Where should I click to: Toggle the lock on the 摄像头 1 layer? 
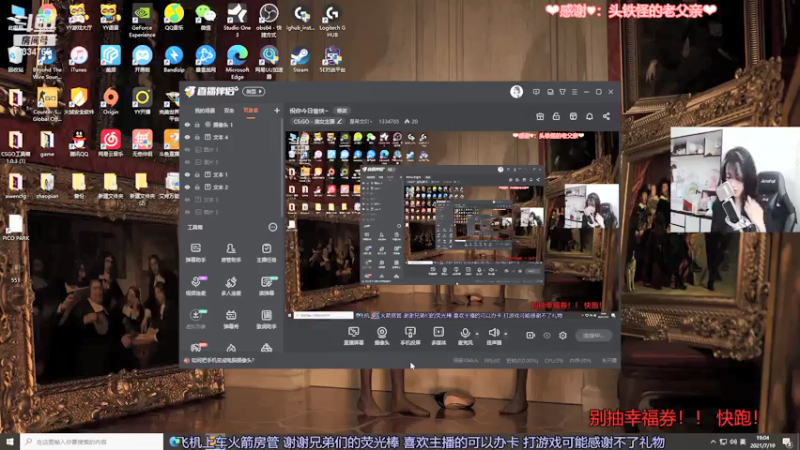pyautogui.click(x=197, y=124)
